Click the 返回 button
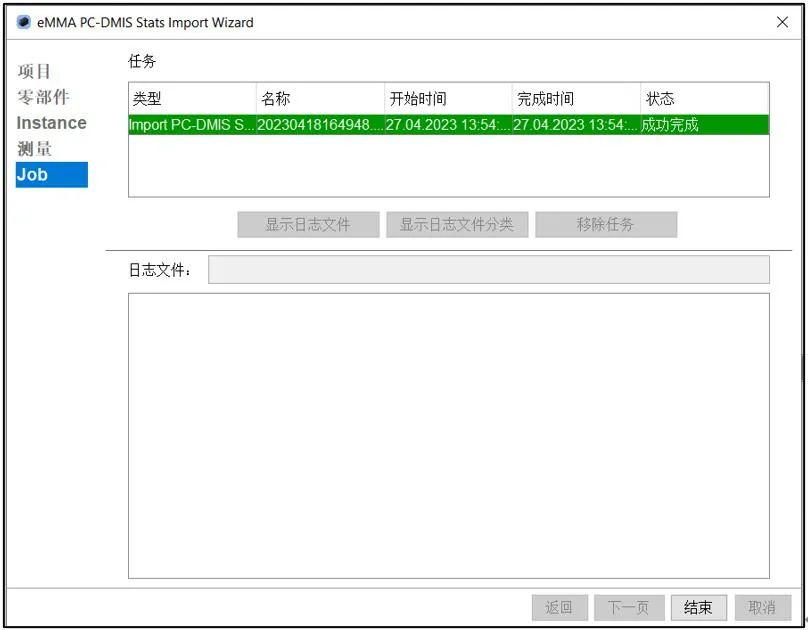This screenshot has height=630, width=808. click(560, 608)
